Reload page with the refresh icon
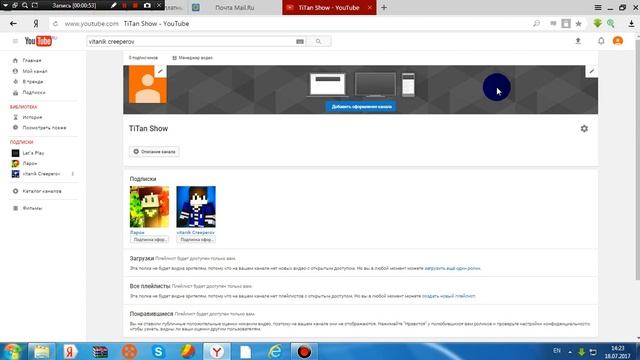640x360 pixels. coord(55,24)
